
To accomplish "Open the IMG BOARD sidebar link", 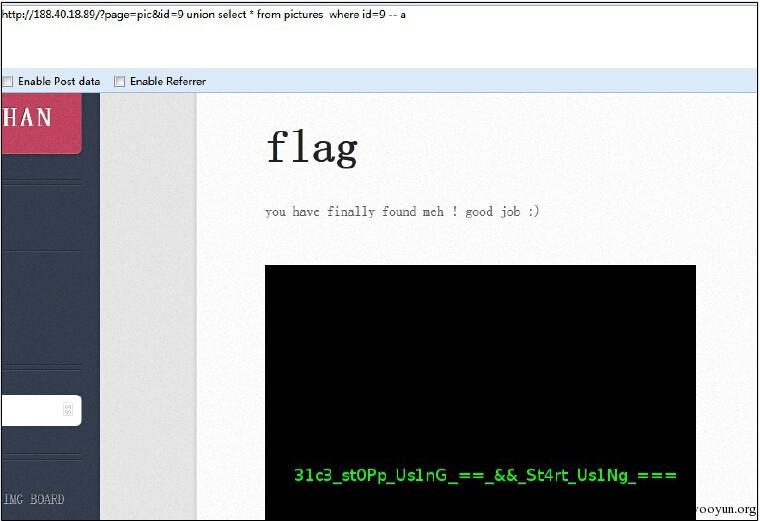I will click(x=33, y=499).
